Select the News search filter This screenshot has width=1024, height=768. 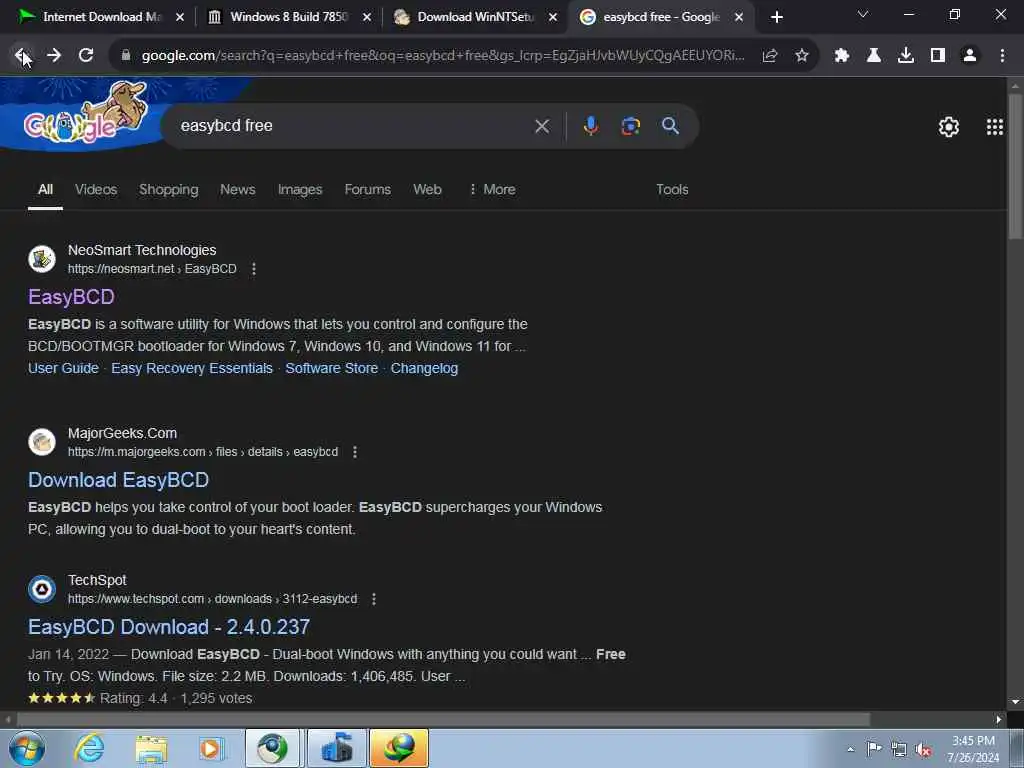tap(238, 189)
